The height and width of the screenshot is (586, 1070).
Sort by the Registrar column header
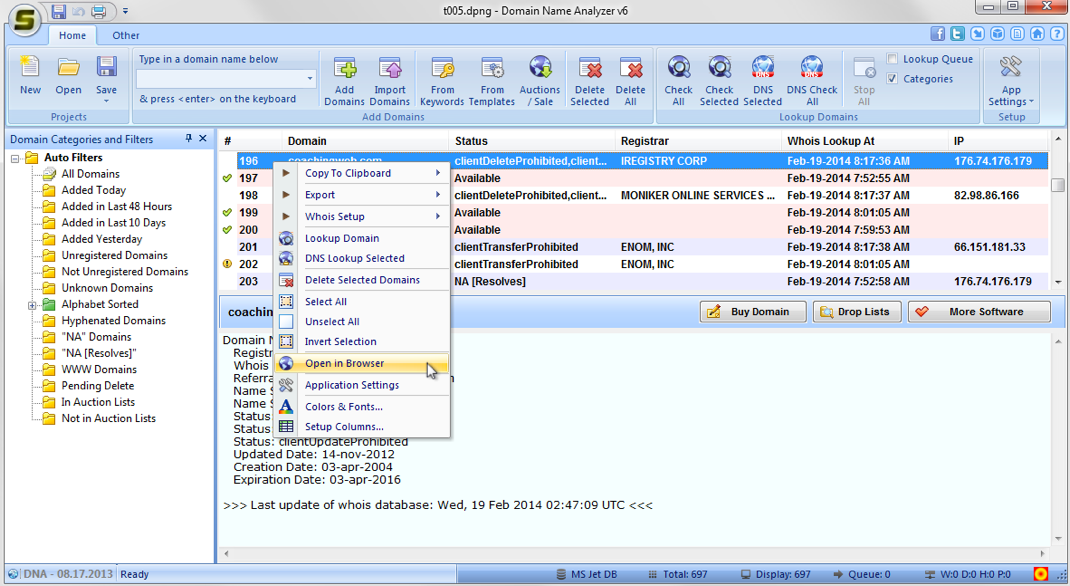(645, 141)
